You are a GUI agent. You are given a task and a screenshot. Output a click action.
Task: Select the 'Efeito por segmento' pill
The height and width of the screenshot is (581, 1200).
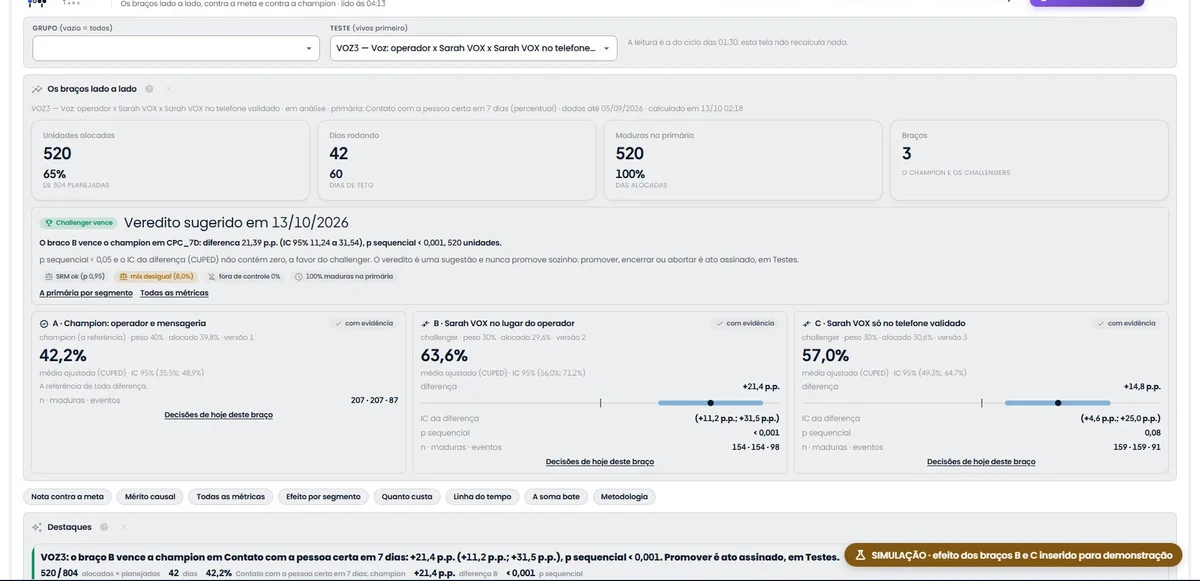[x=323, y=496]
